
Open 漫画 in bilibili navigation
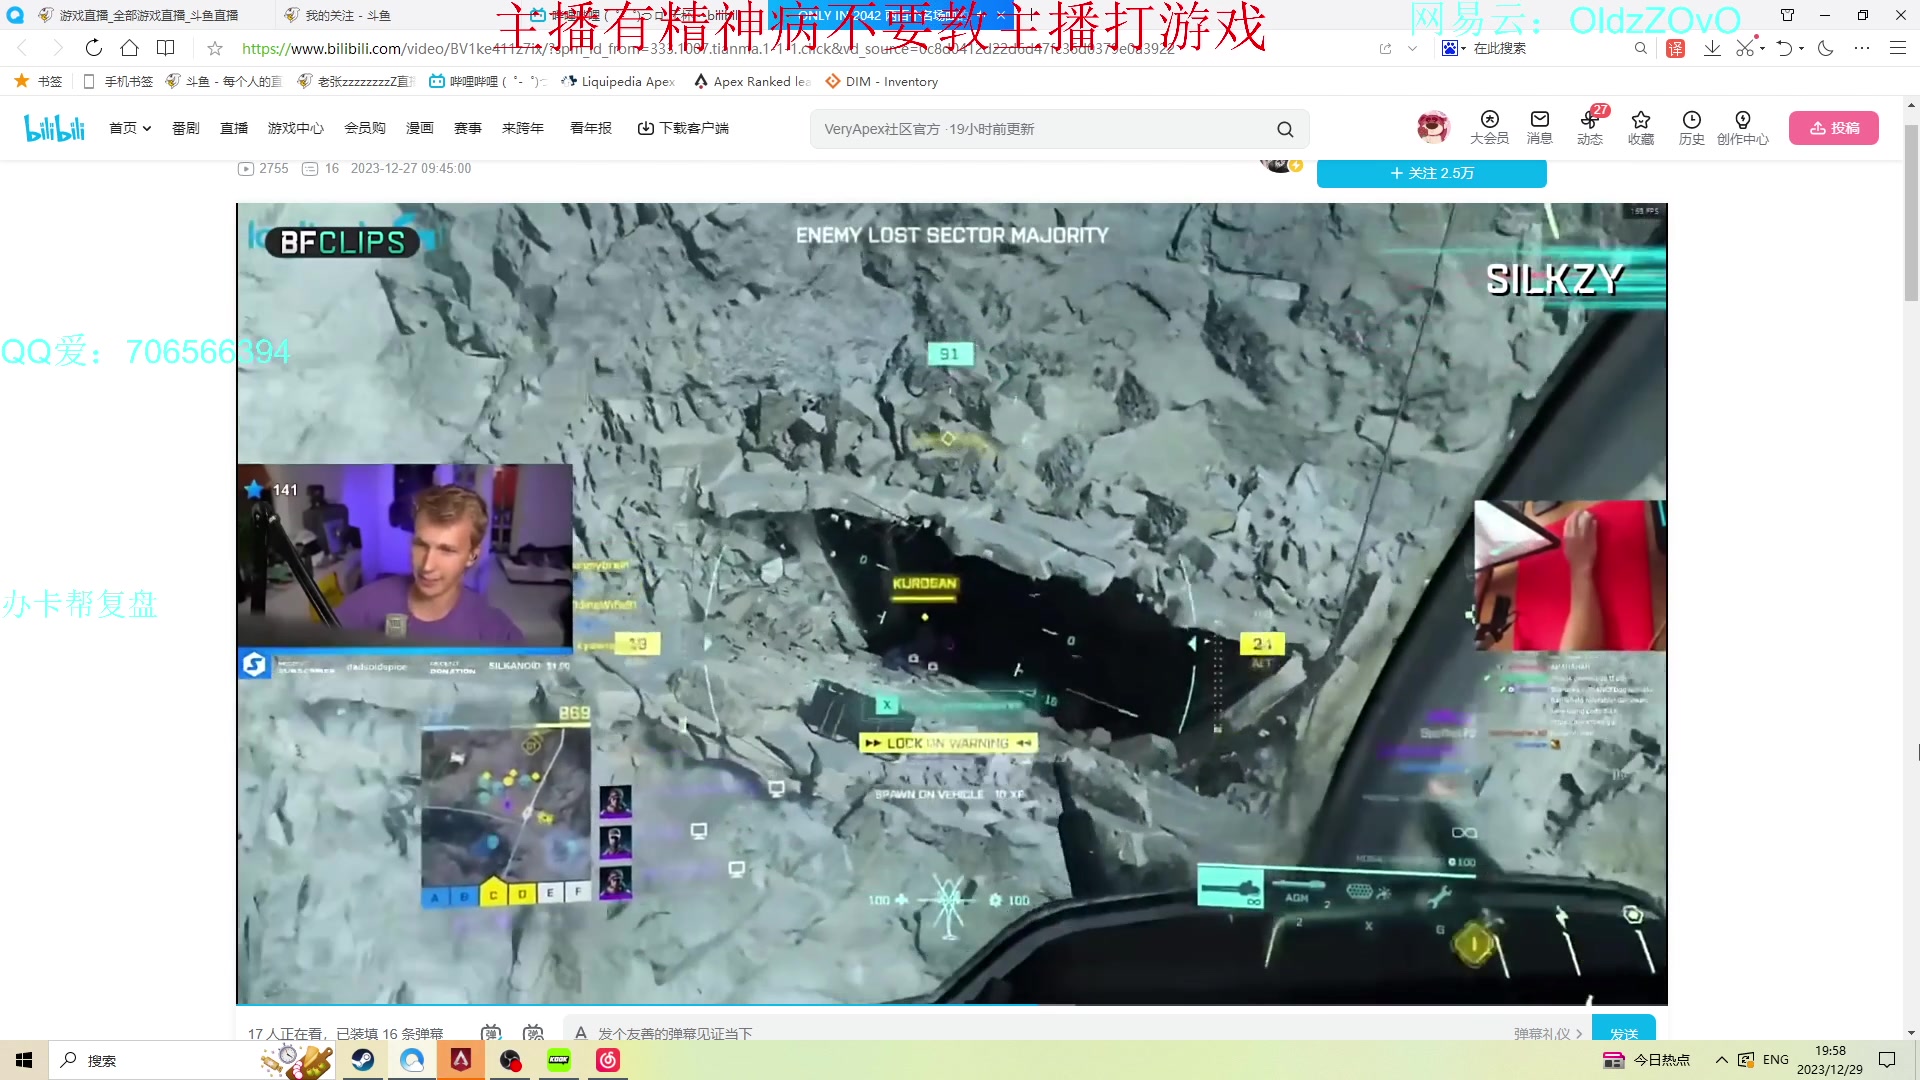coord(420,128)
